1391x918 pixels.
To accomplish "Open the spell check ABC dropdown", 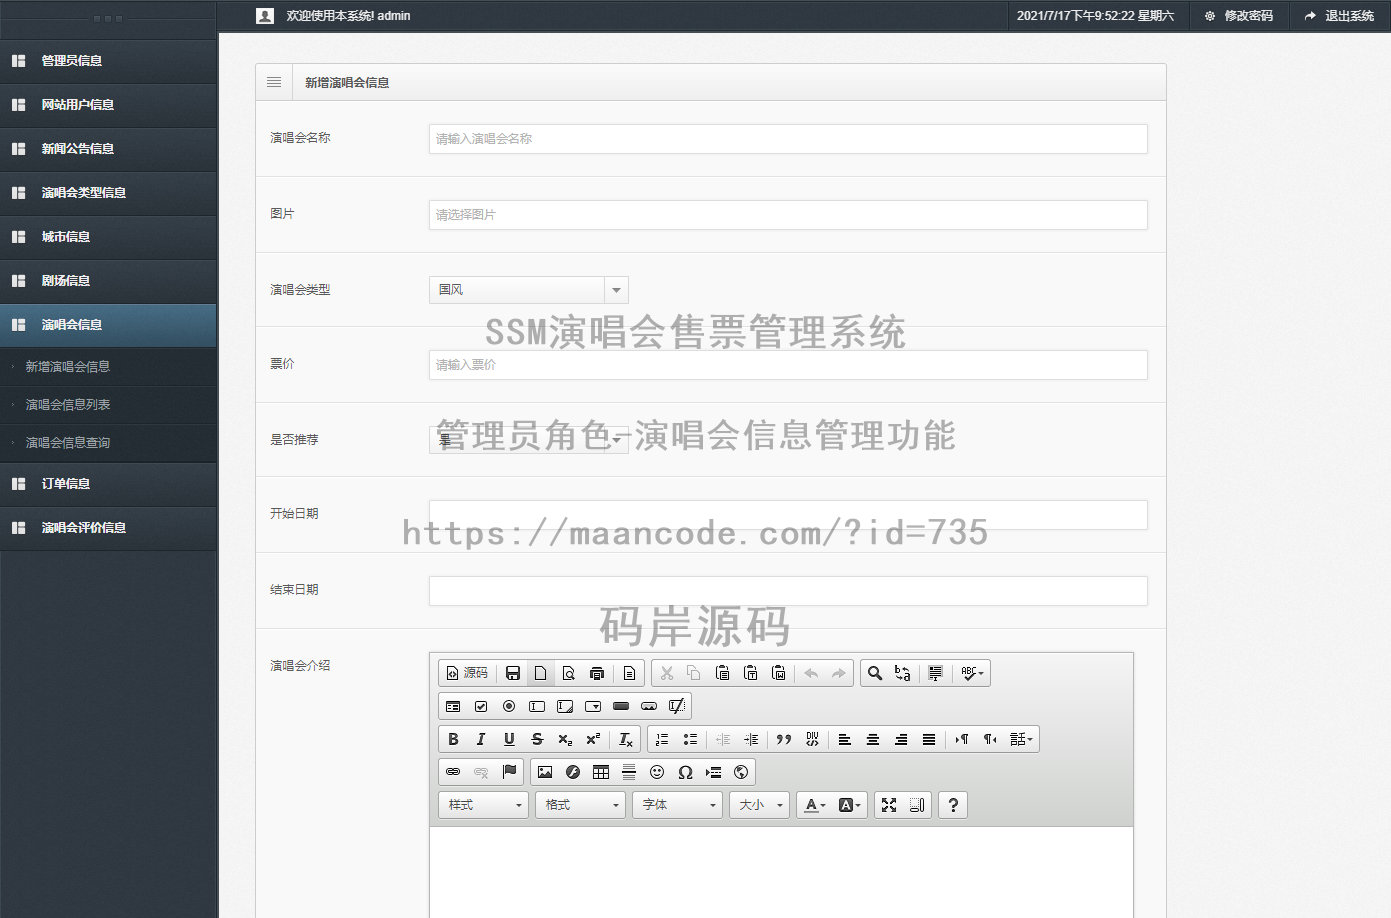I will (973, 673).
